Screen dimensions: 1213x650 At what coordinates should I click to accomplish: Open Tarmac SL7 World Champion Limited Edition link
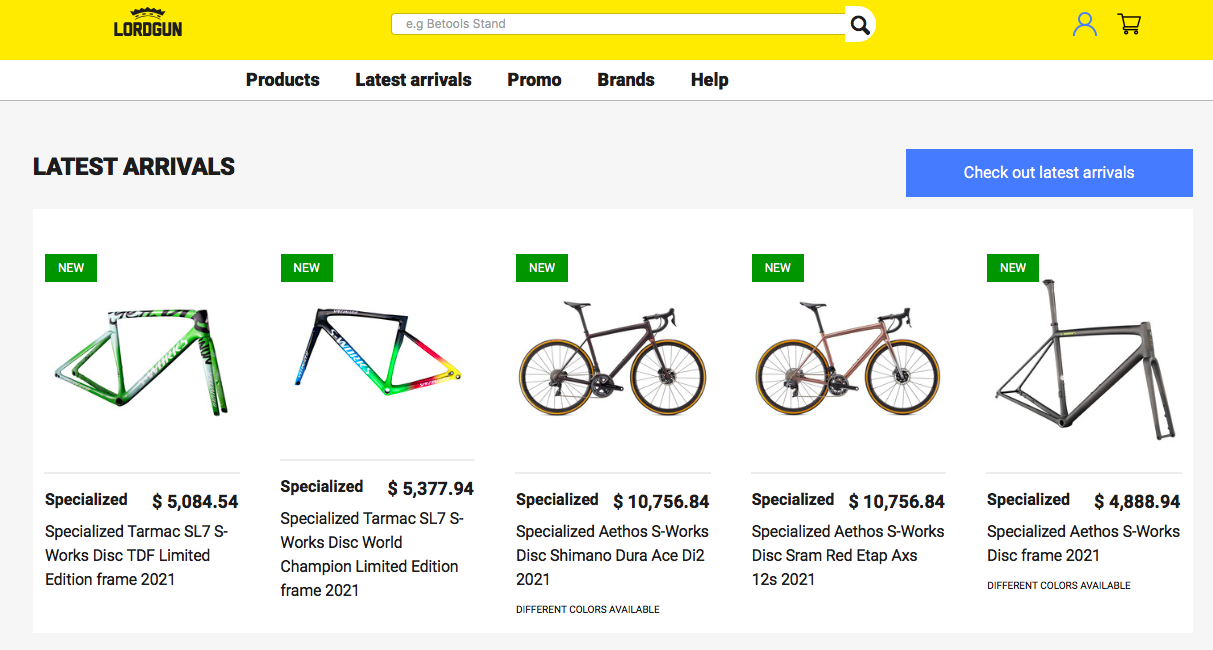click(371, 554)
